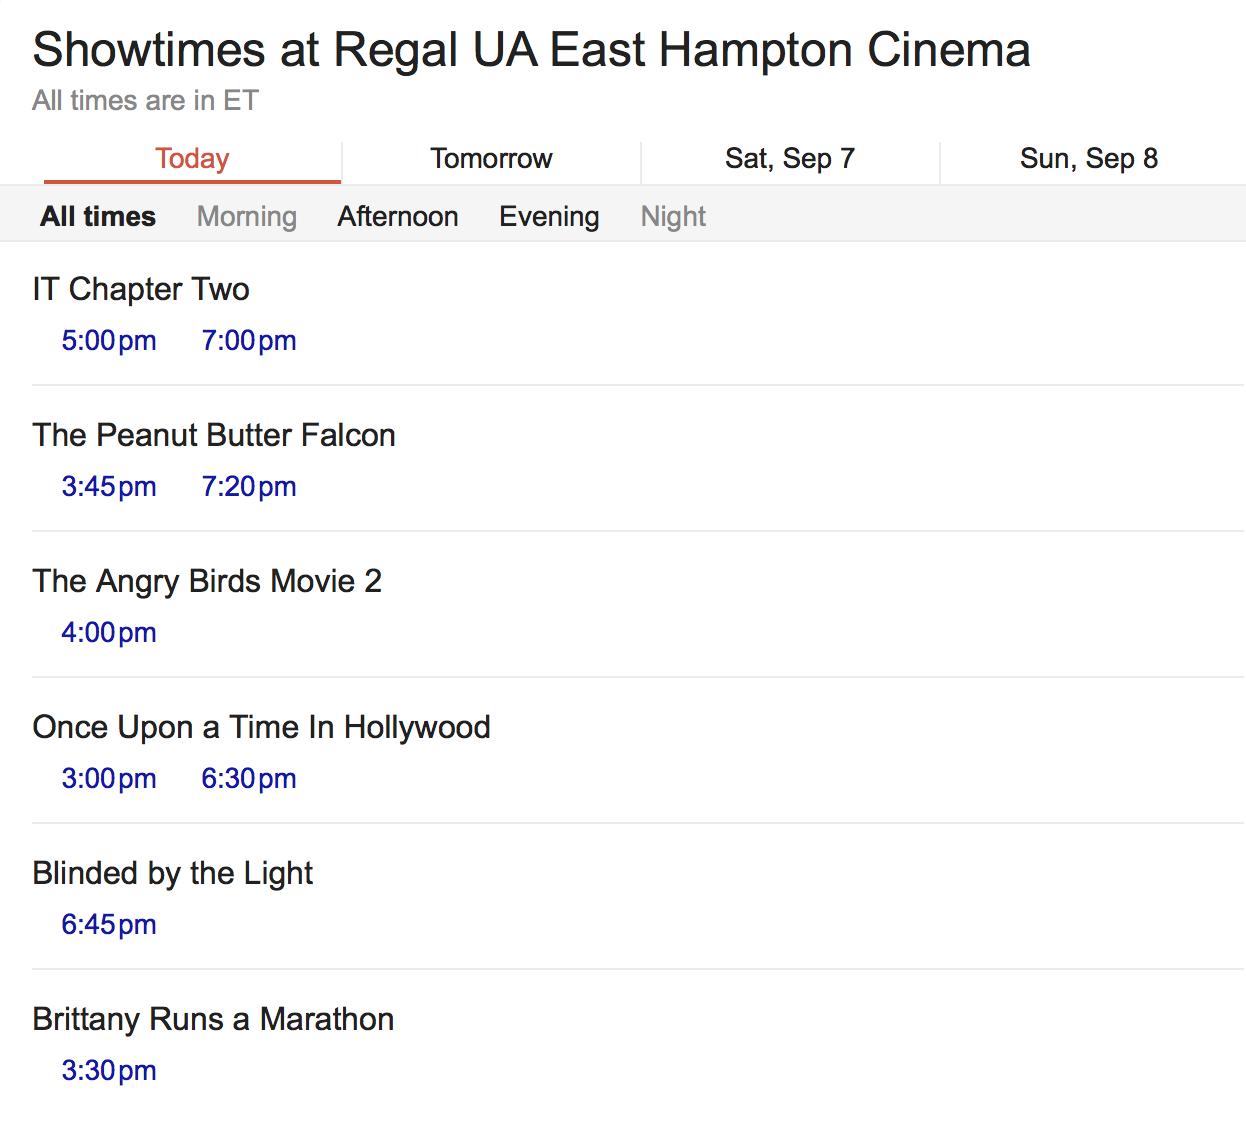
Task: Select the Today tab
Action: (192, 159)
